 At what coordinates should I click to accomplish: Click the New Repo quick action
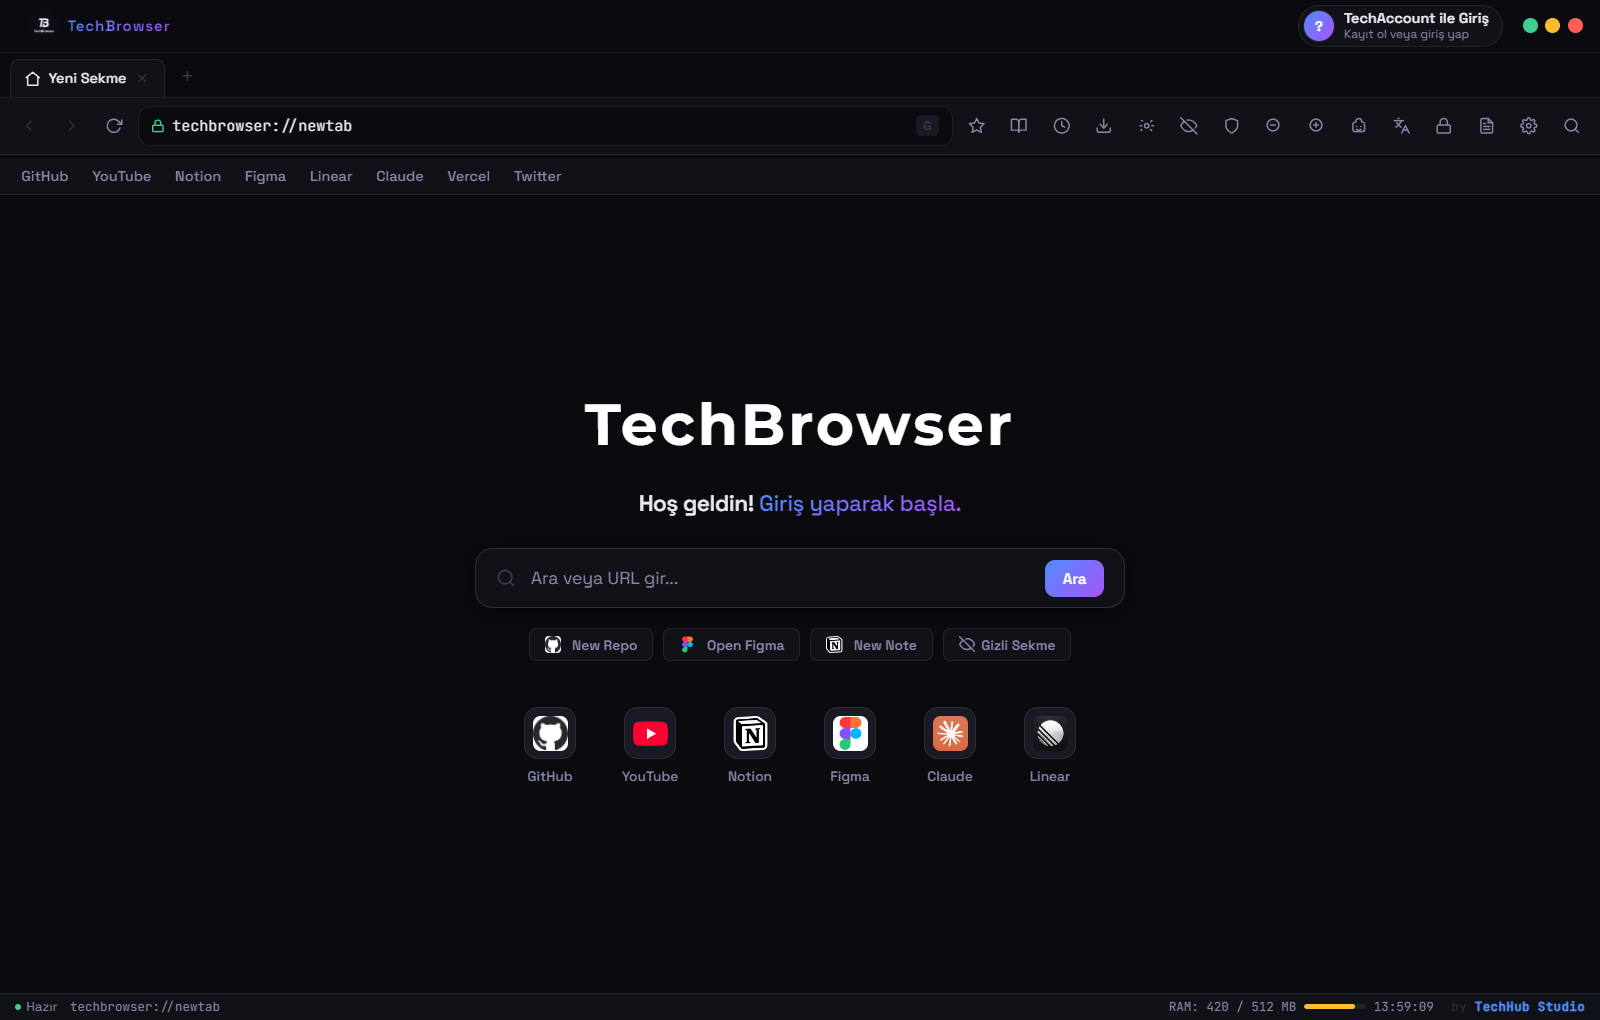(591, 645)
